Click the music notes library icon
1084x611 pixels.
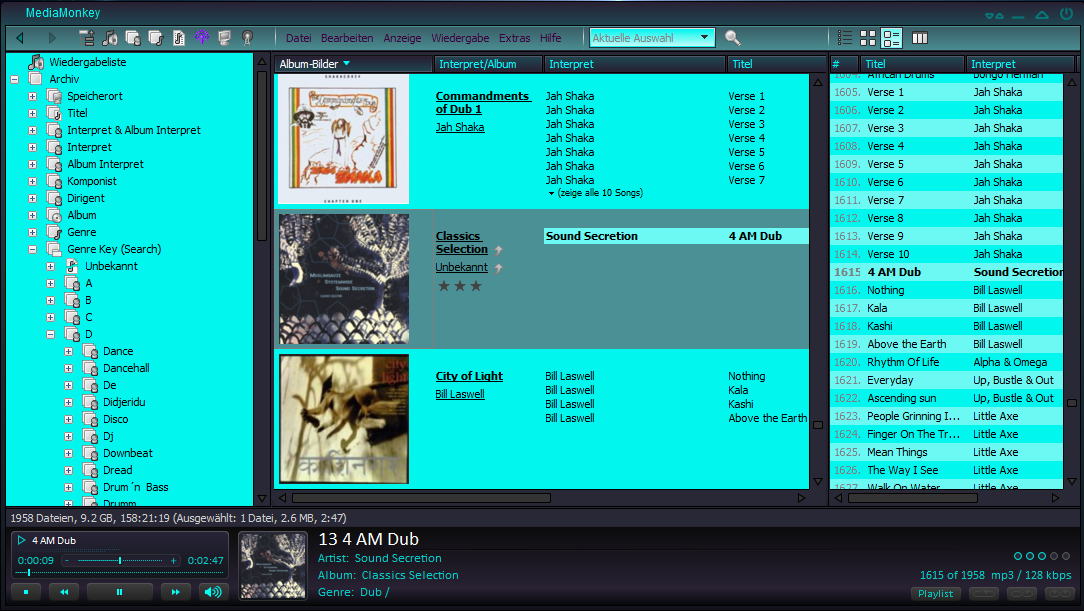pyautogui.click(x=109, y=38)
